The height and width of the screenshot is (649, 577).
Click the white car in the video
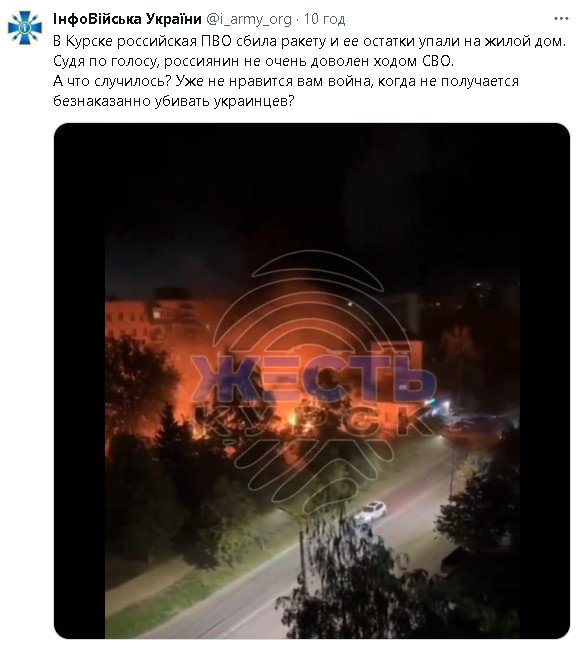click(x=370, y=512)
